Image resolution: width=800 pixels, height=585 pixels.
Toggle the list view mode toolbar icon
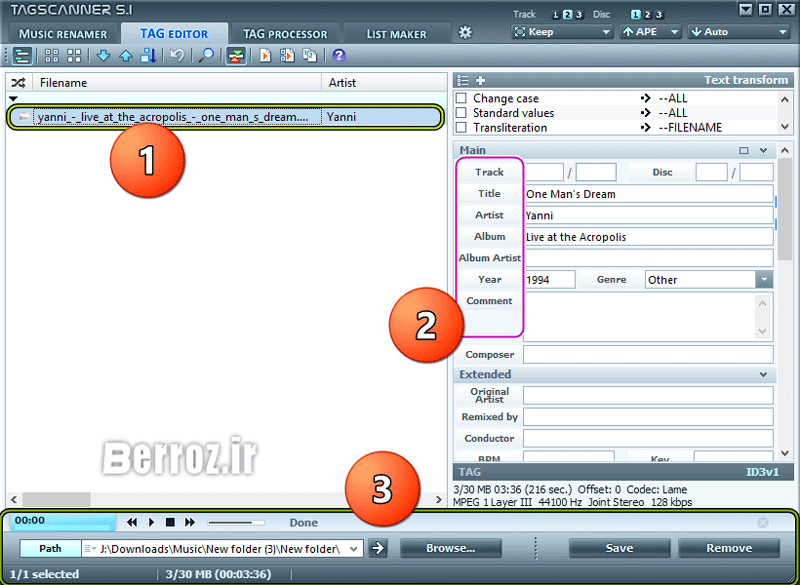point(22,56)
